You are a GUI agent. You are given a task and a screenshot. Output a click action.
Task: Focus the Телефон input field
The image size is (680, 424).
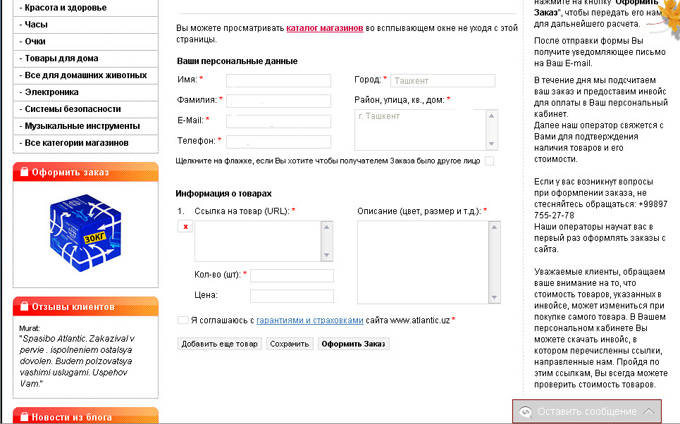coord(278,142)
